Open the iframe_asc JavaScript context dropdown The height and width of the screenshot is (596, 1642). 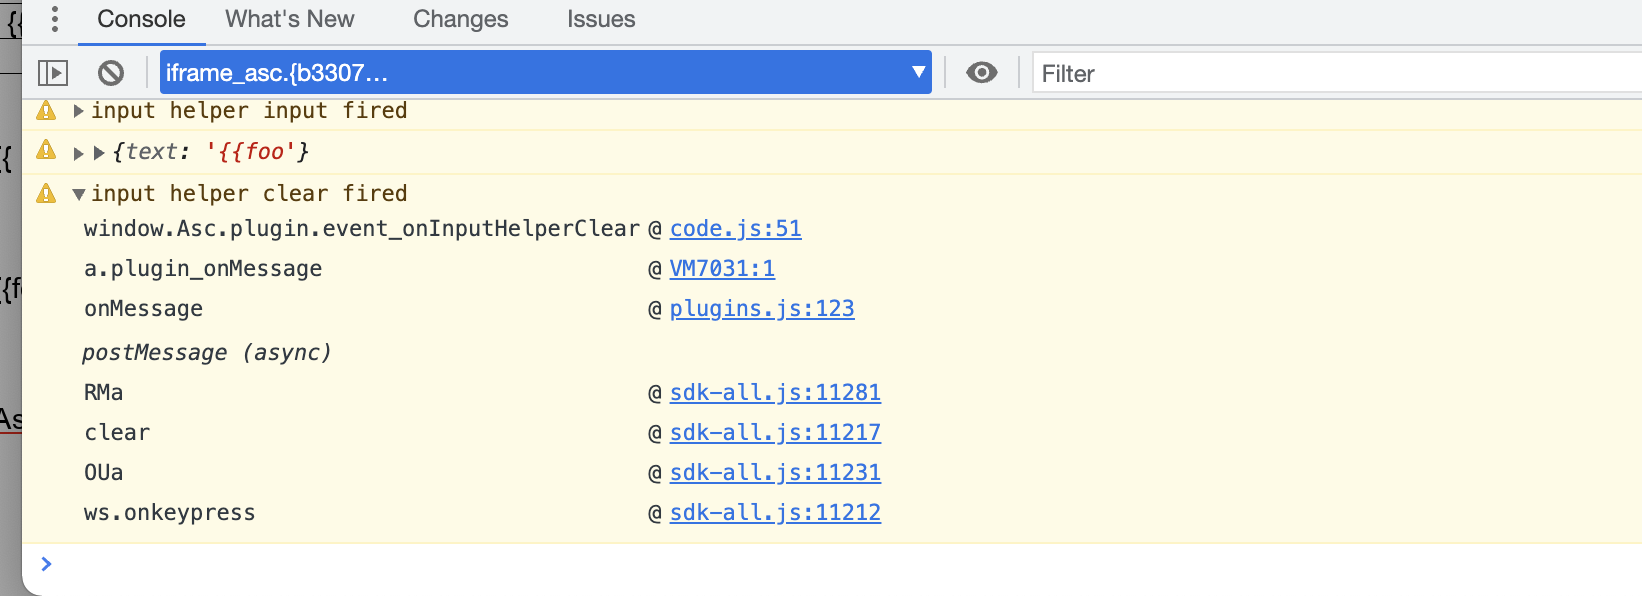point(546,73)
